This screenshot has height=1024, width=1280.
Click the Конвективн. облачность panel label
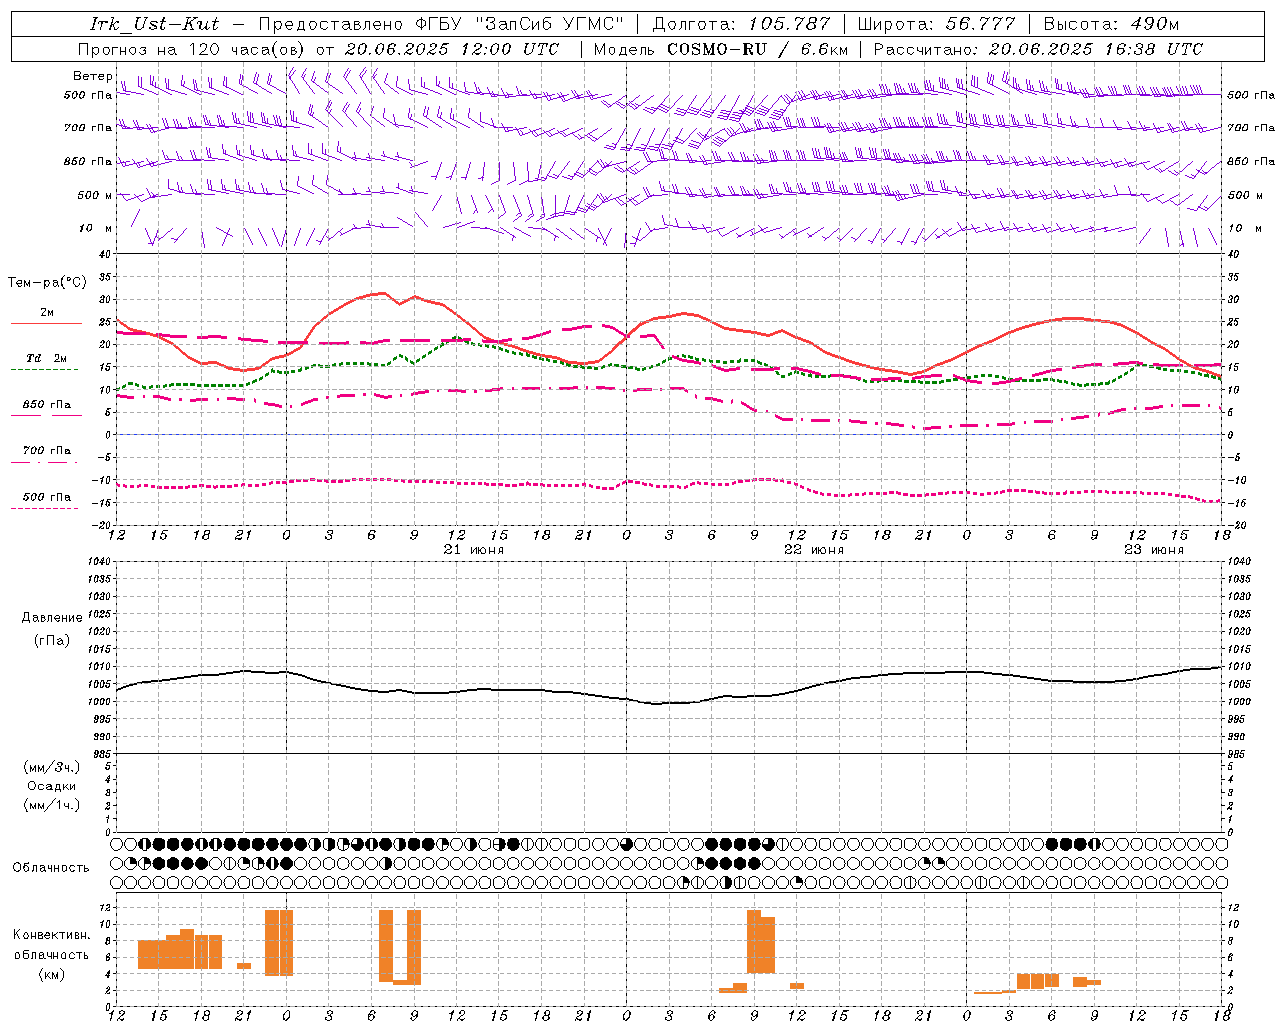[51, 945]
